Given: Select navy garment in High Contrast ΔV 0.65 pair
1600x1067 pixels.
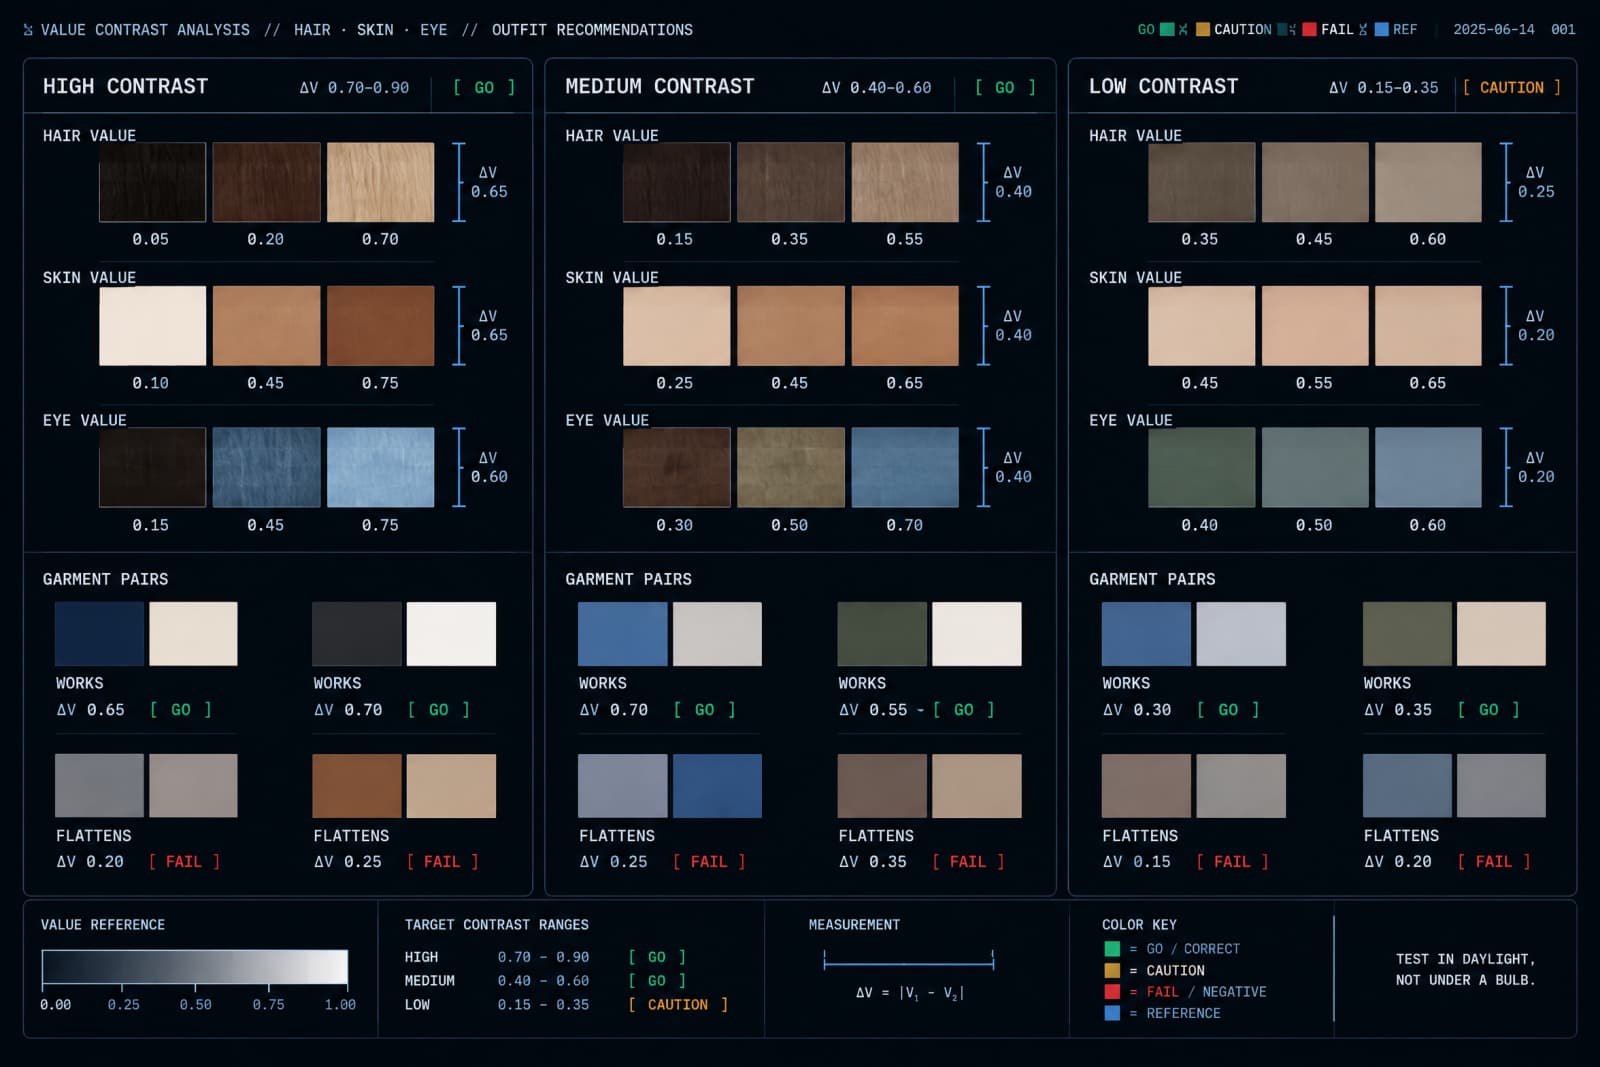Looking at the screenshot, I should 99,634.
